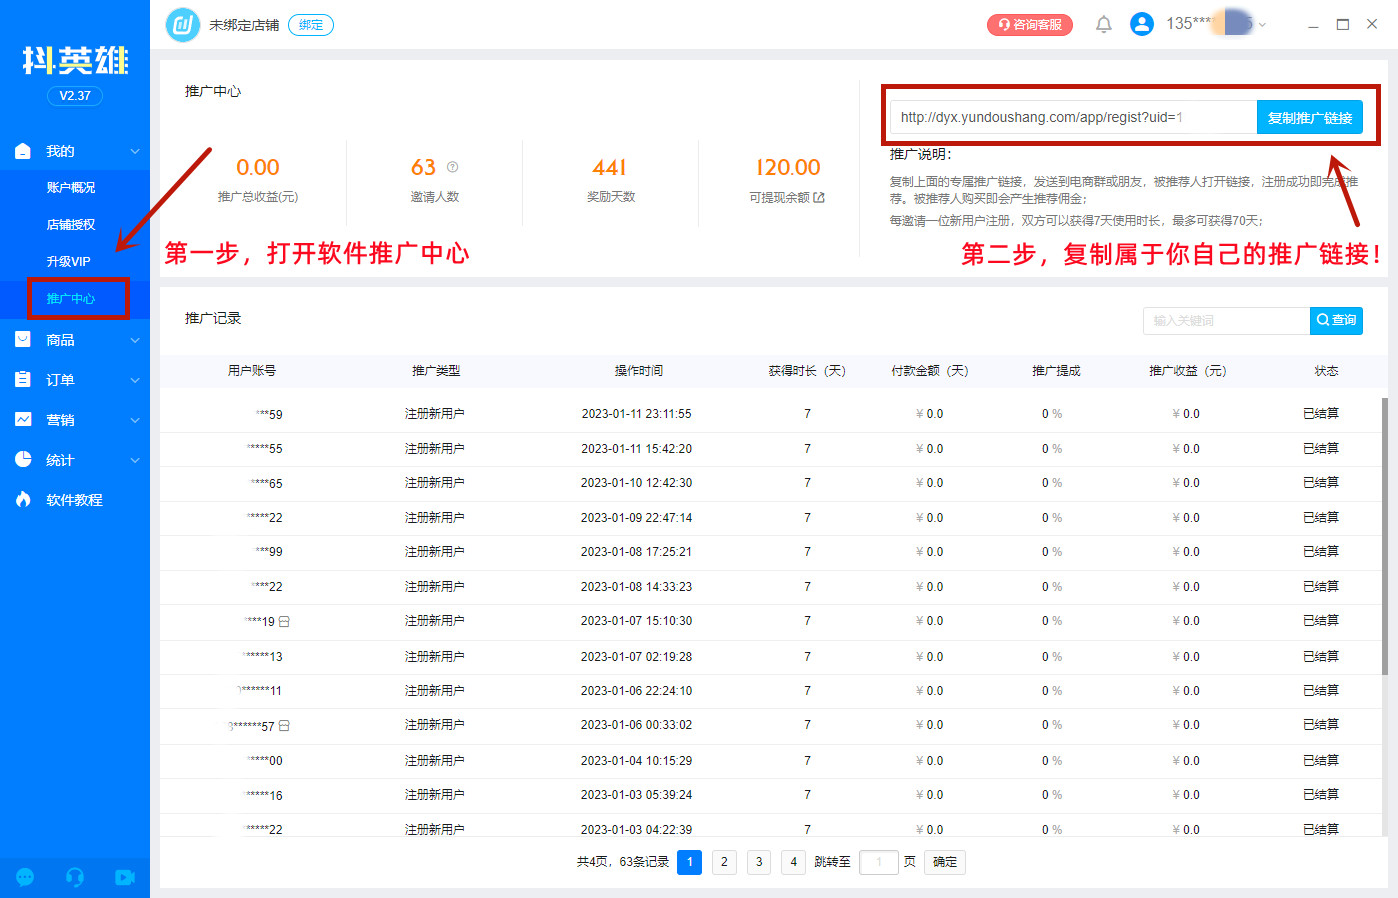Click the 统计 pie chart icon

[x=23, y=459]
